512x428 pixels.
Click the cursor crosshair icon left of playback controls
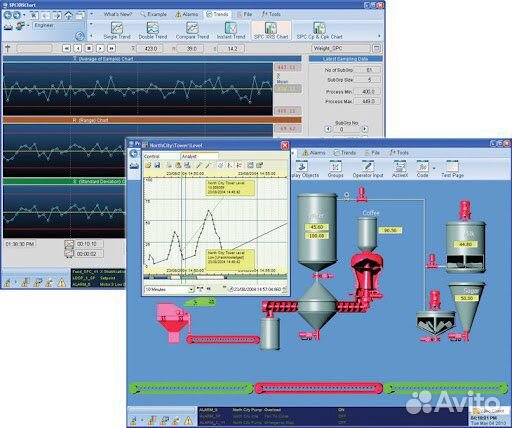(x=8, y=49)
